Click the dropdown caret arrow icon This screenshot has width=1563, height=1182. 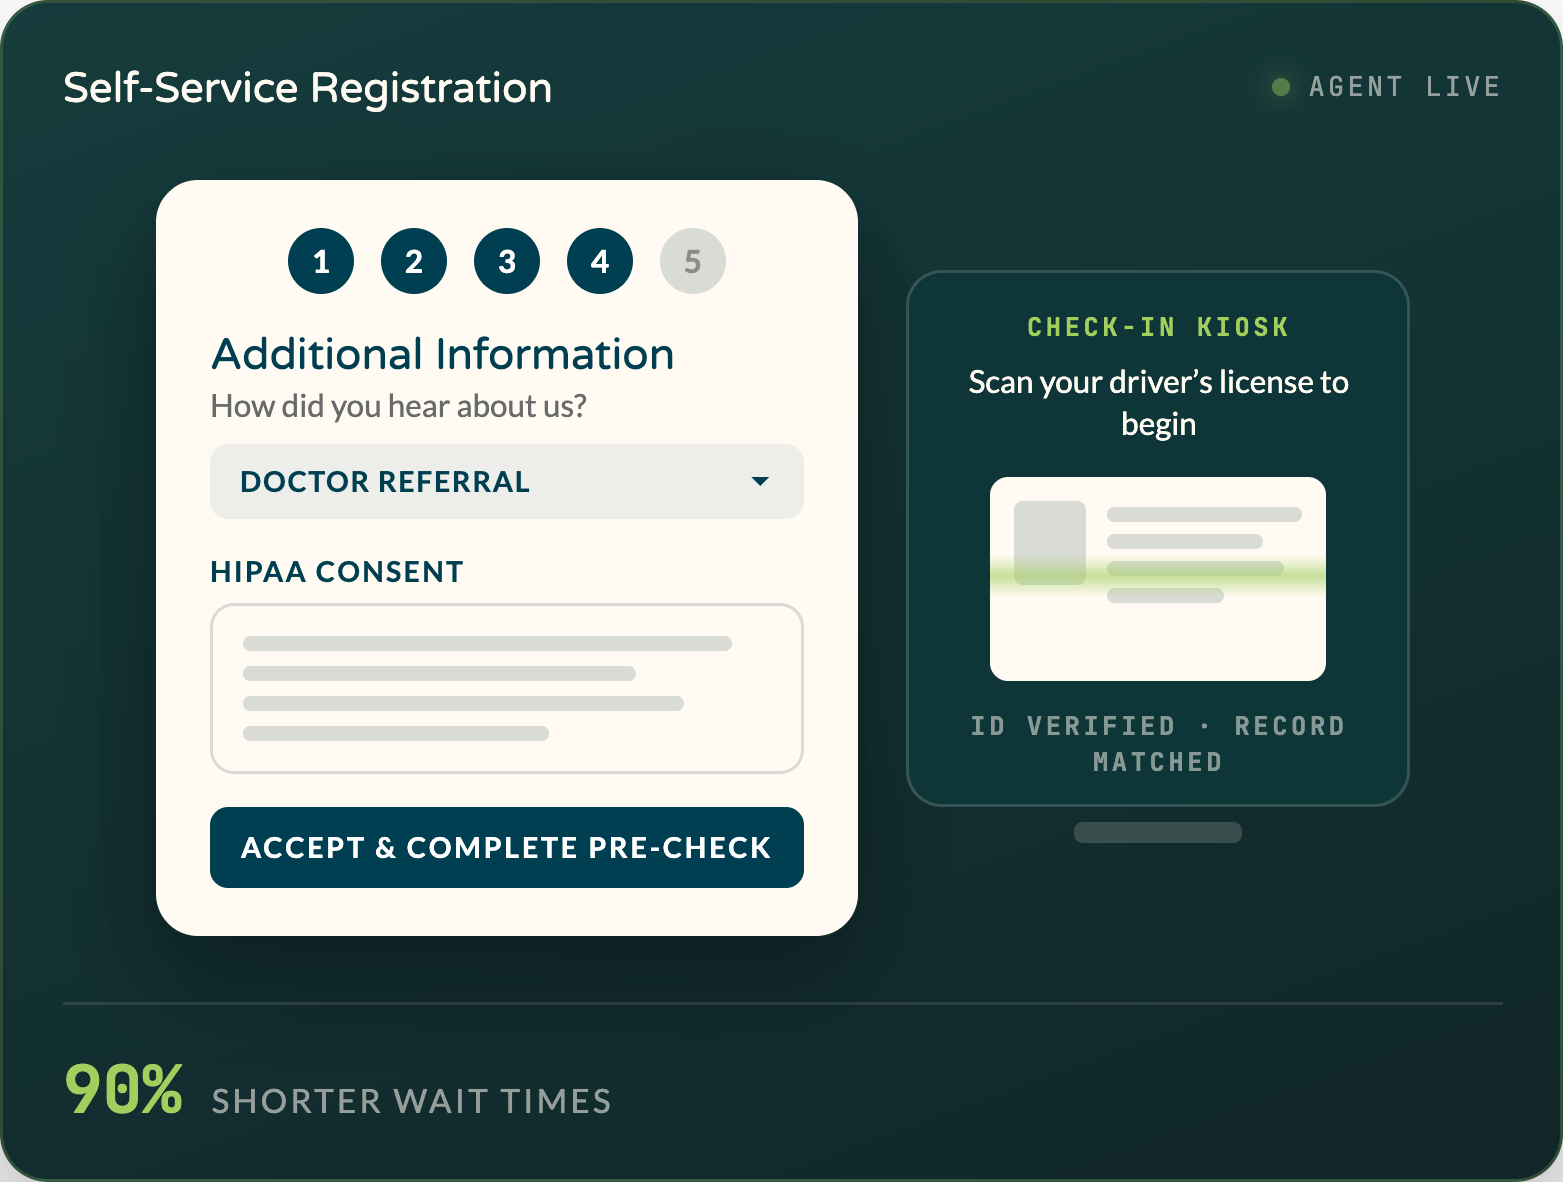click(x=760, y=482)
